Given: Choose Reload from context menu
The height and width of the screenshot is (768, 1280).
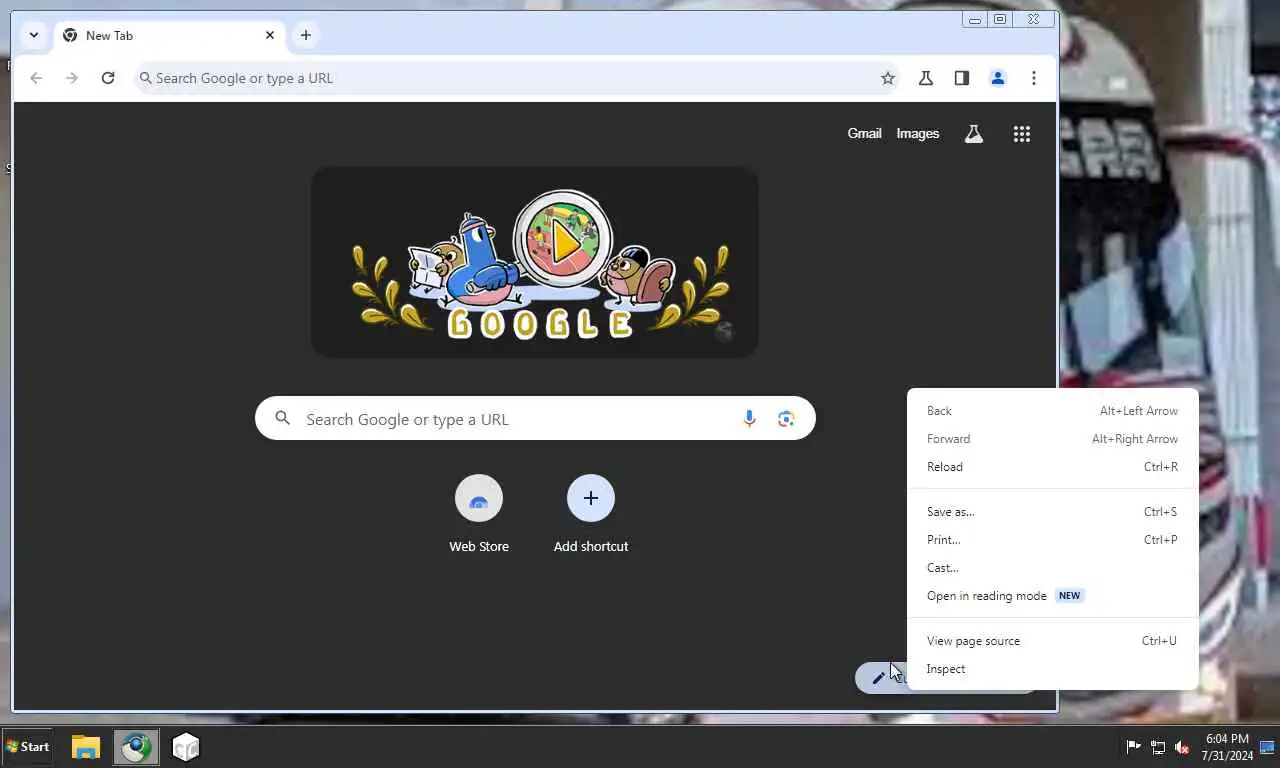Looking at the screenshot, I should click(x=1052, y=467).
